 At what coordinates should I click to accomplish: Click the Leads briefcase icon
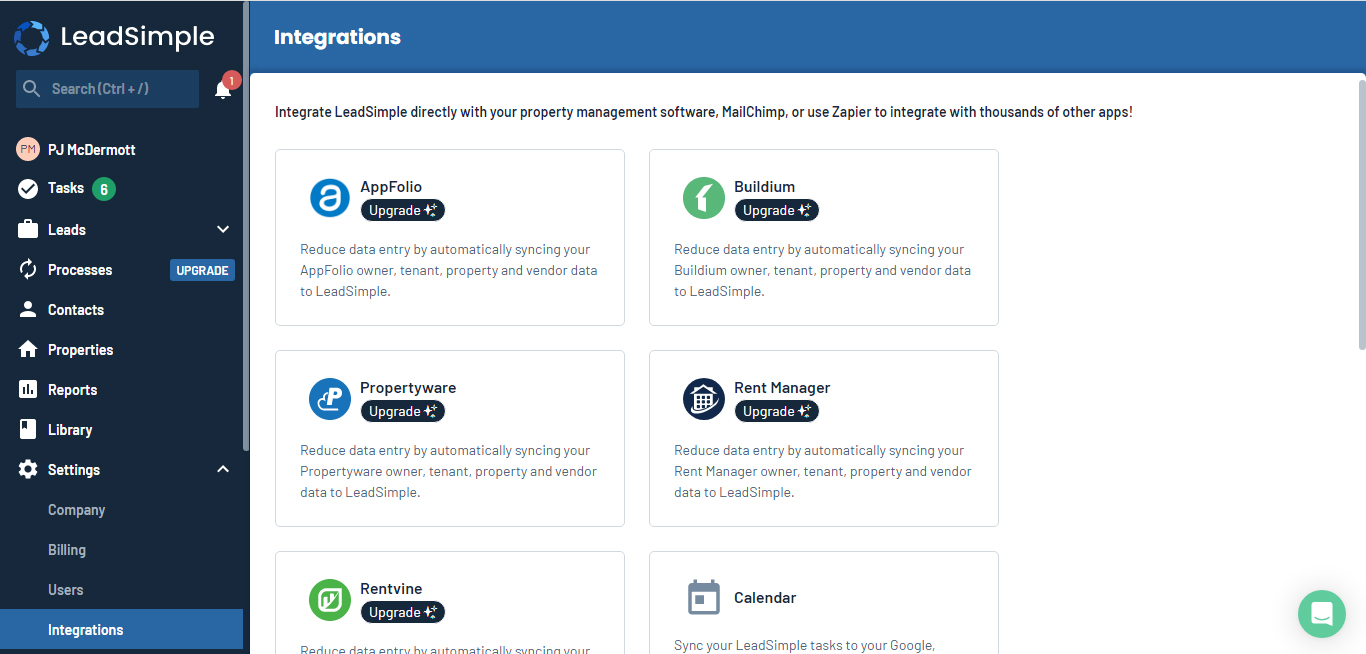pyautogui.click(x=28, y=229)
